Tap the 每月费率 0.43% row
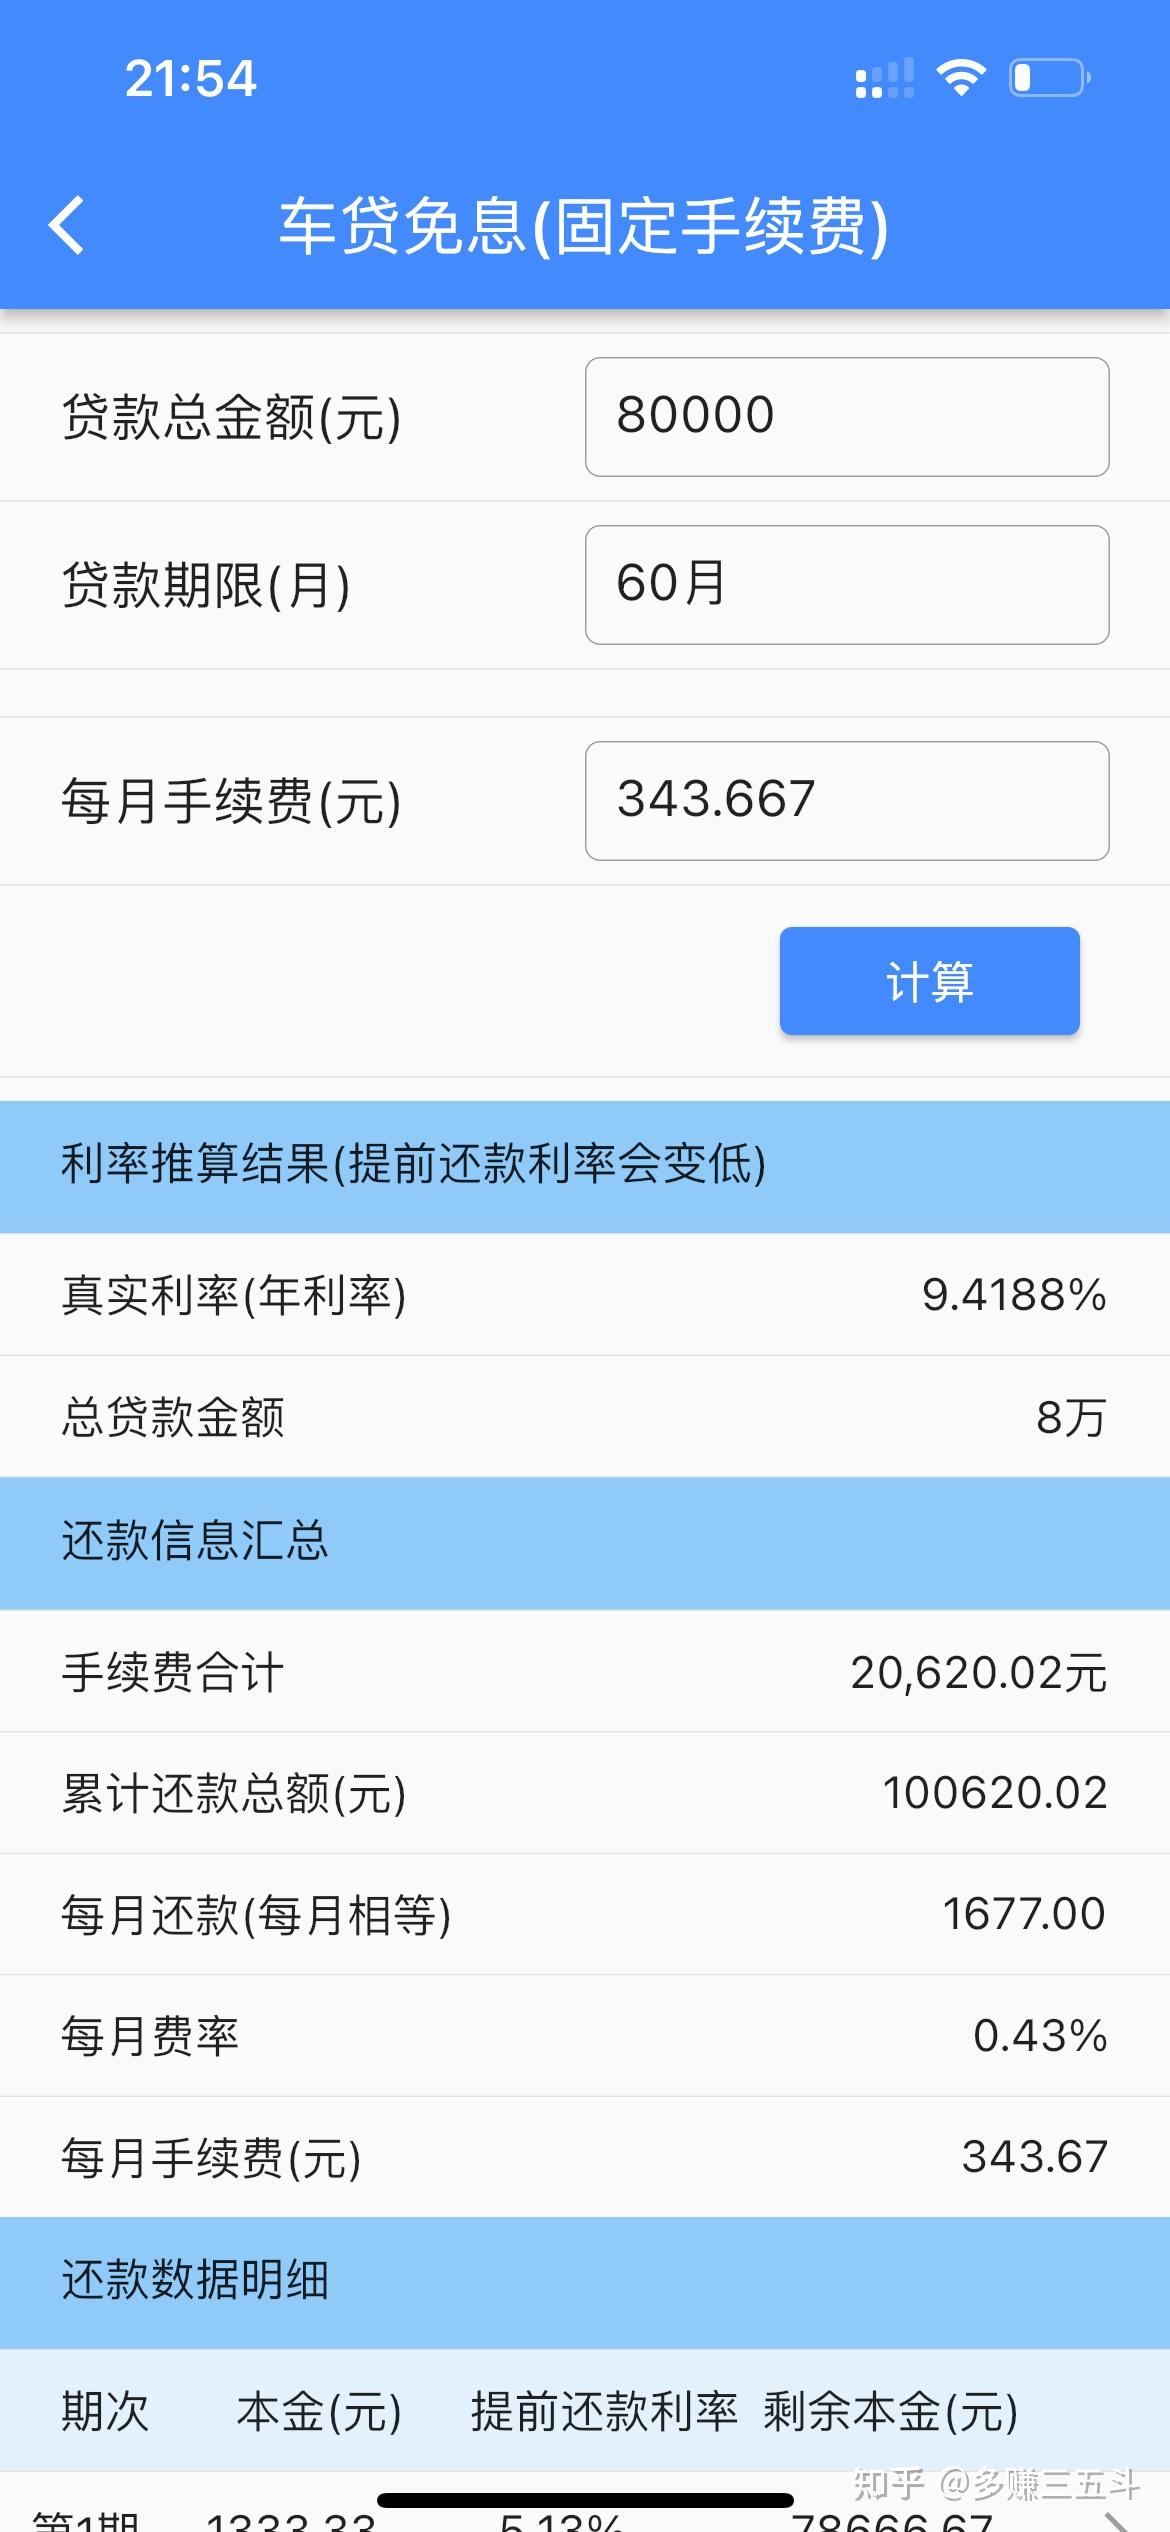The height and width of the screenshot is (2532, 1170). [585, 2035]
